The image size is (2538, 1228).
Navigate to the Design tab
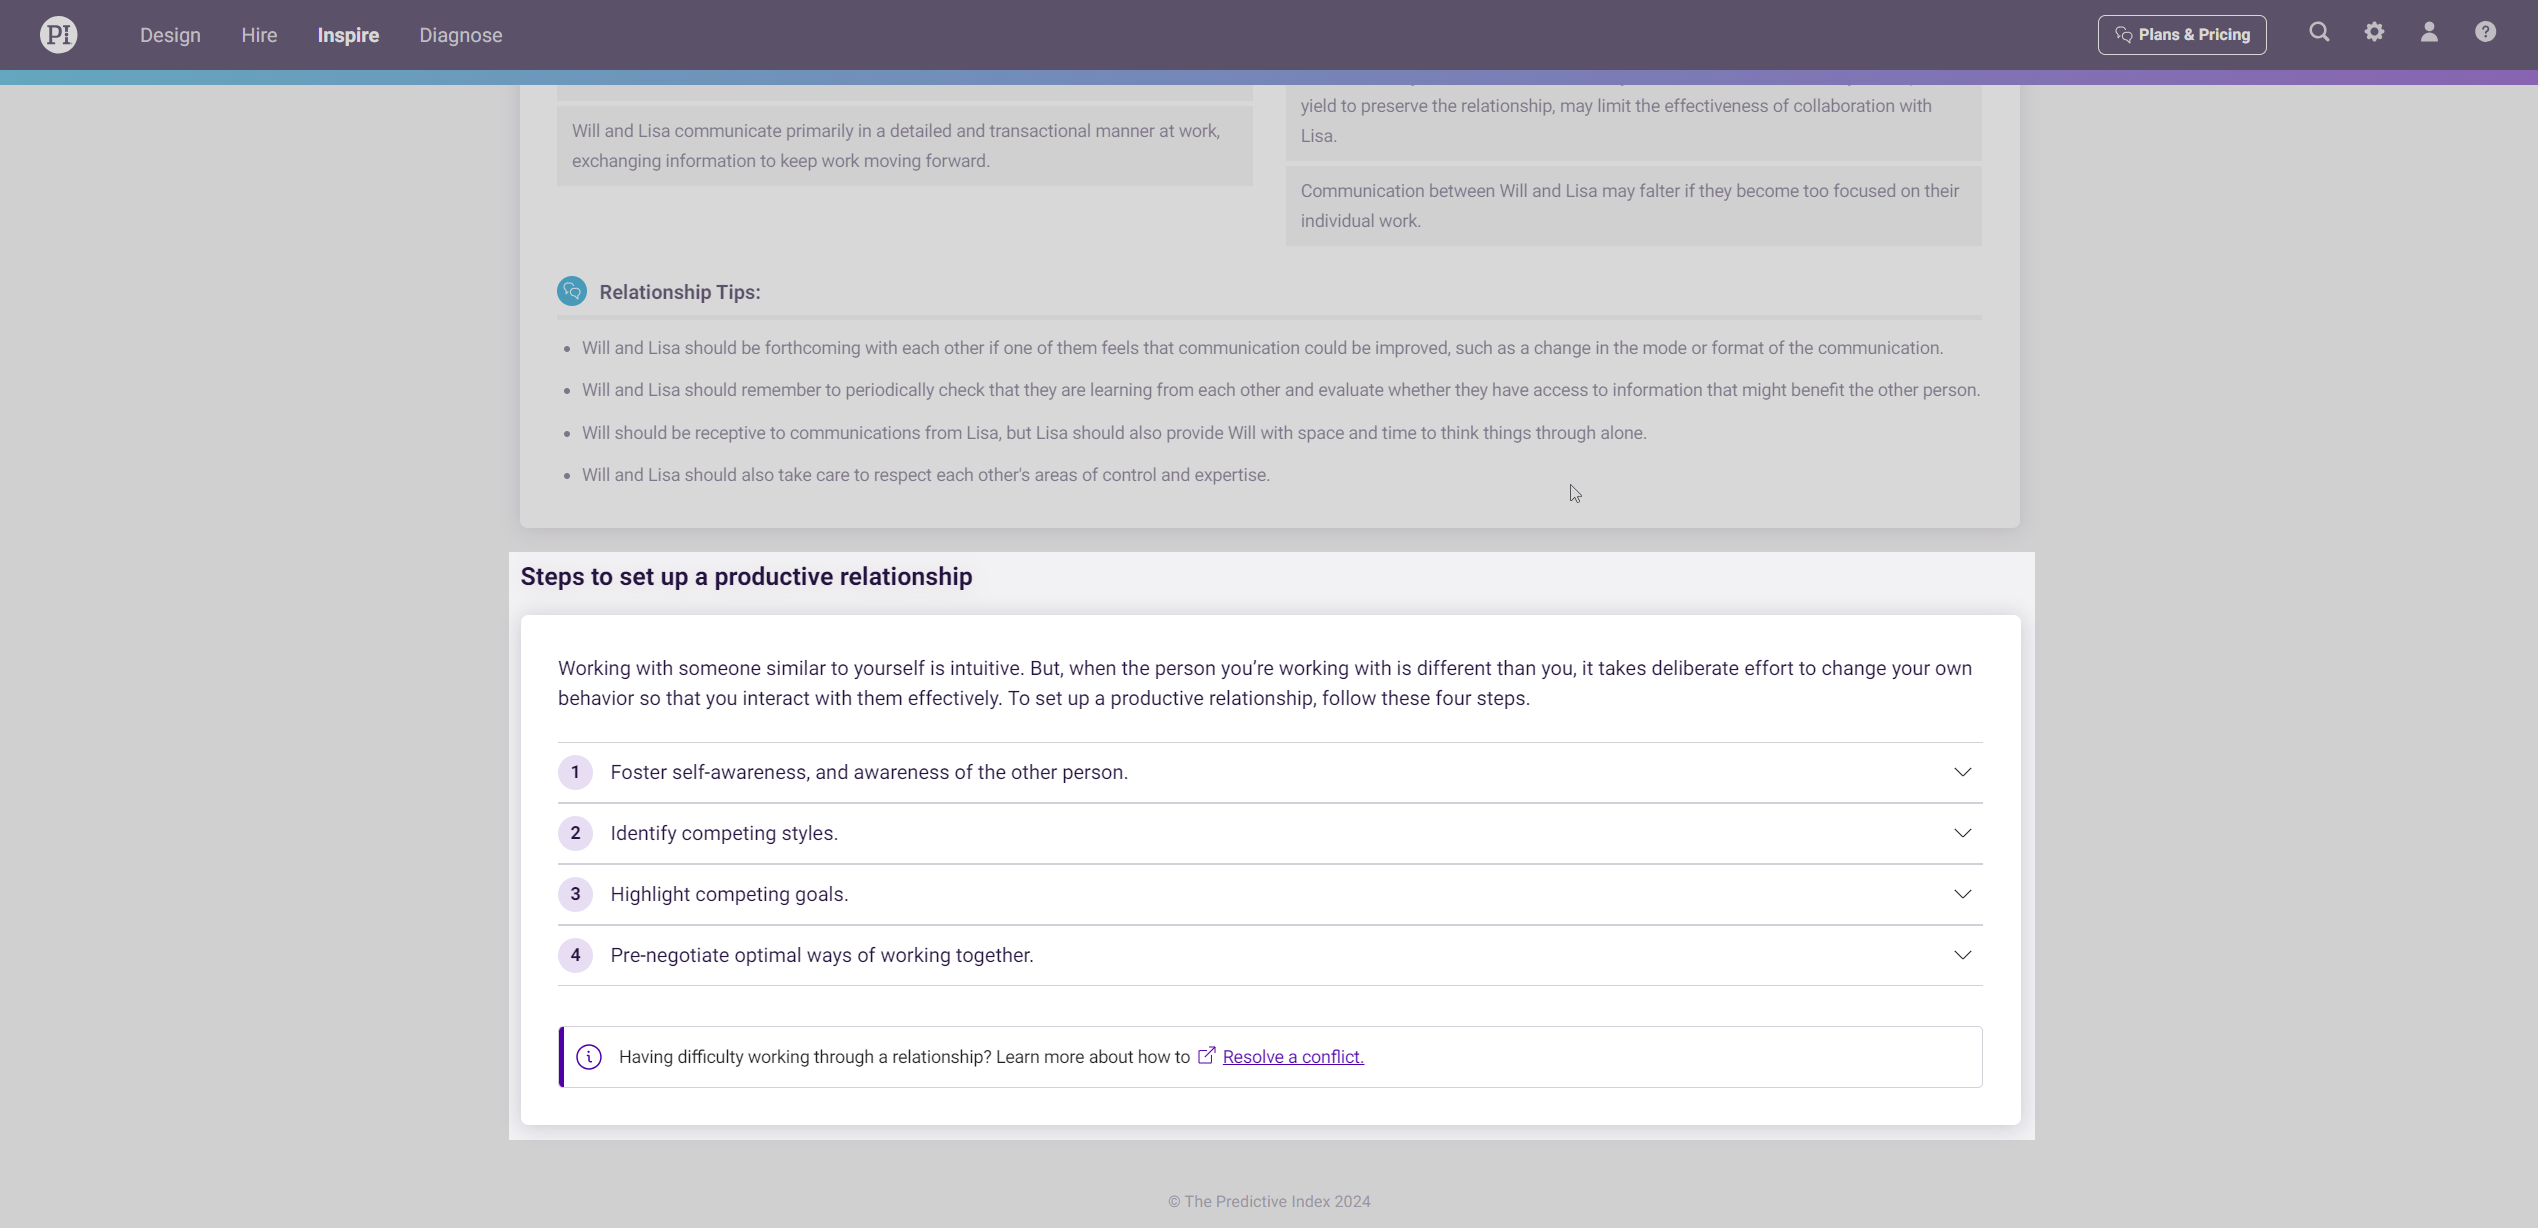[170, 34]
